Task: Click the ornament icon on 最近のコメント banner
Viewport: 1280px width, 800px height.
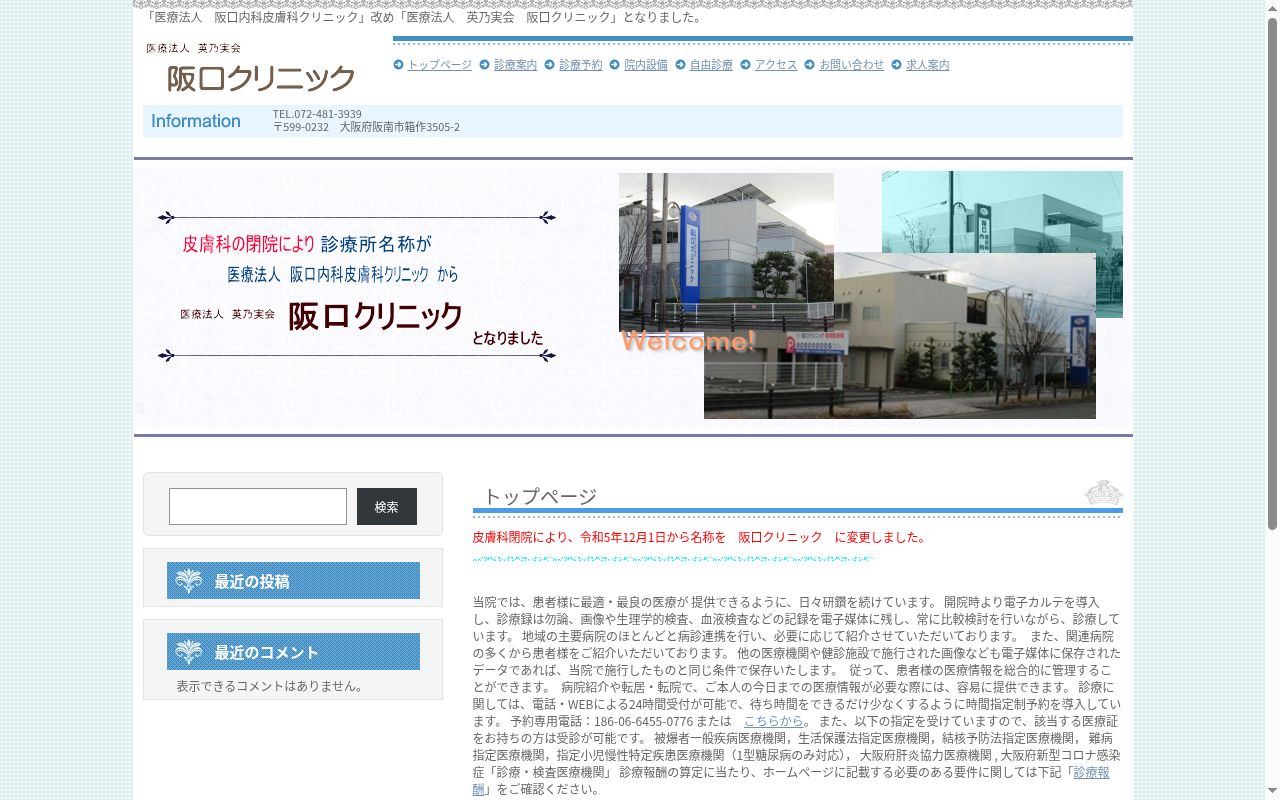Action: click(189, 652)
